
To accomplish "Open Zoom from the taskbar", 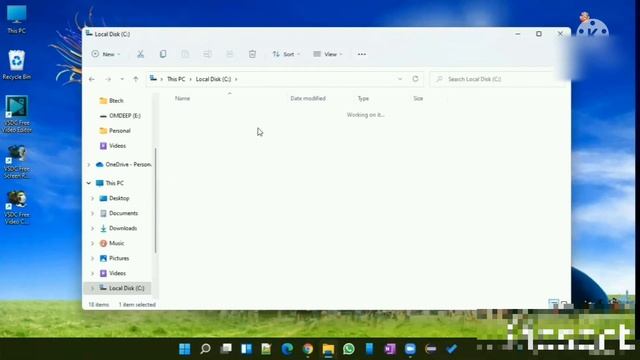I will point(410,349).
